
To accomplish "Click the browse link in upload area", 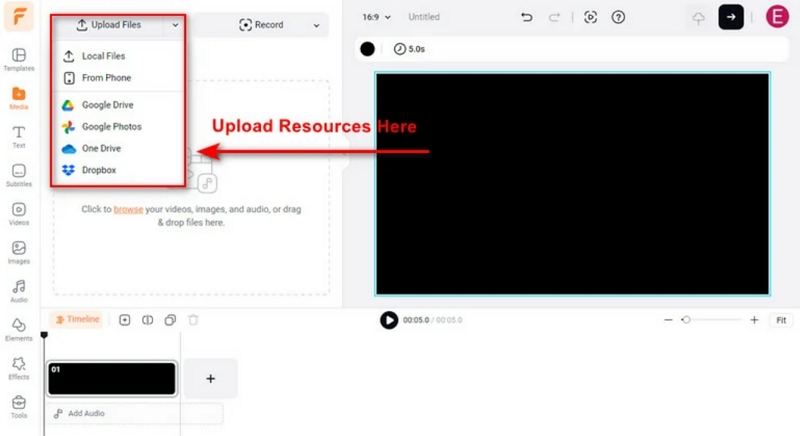I will [128, 210].
